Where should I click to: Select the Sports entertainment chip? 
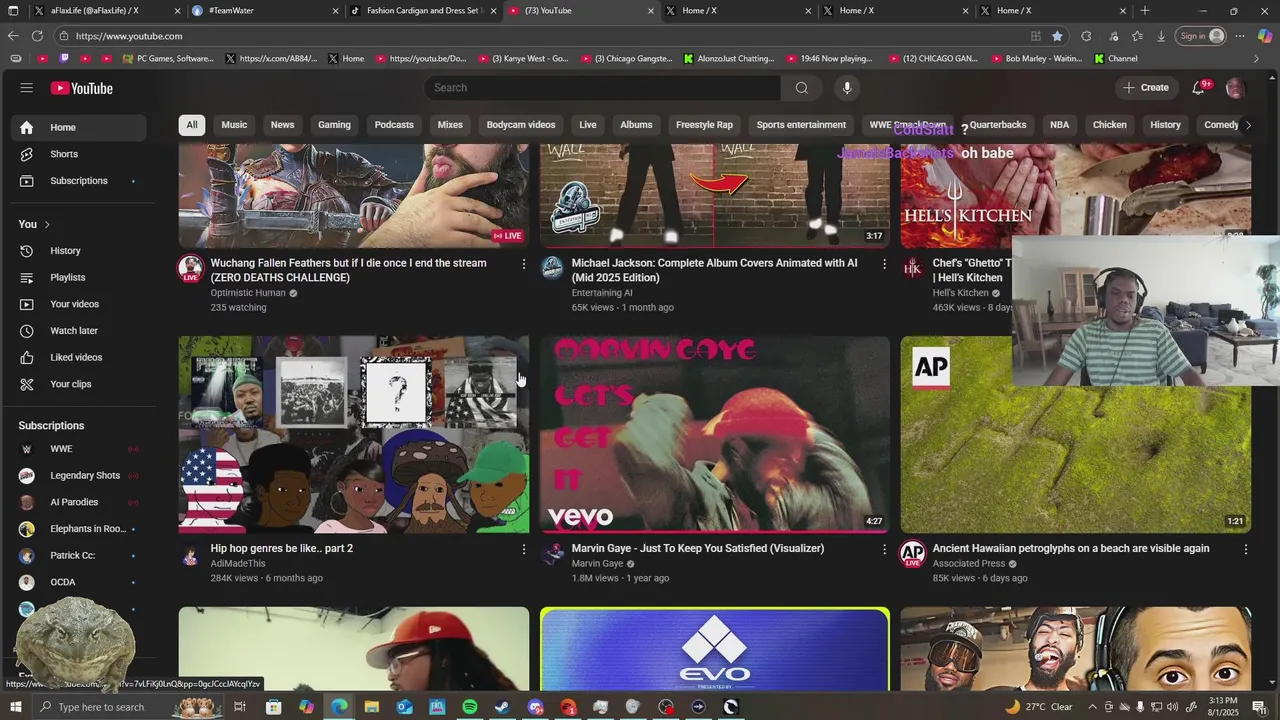(801, 125)
